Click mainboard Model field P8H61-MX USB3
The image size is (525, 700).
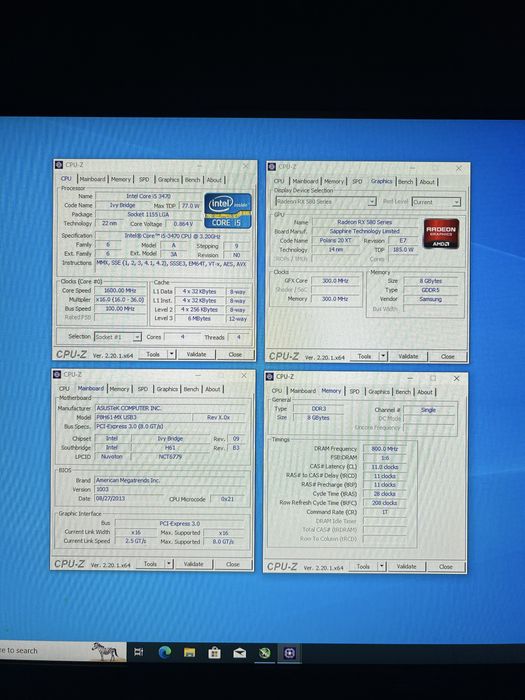144,417
